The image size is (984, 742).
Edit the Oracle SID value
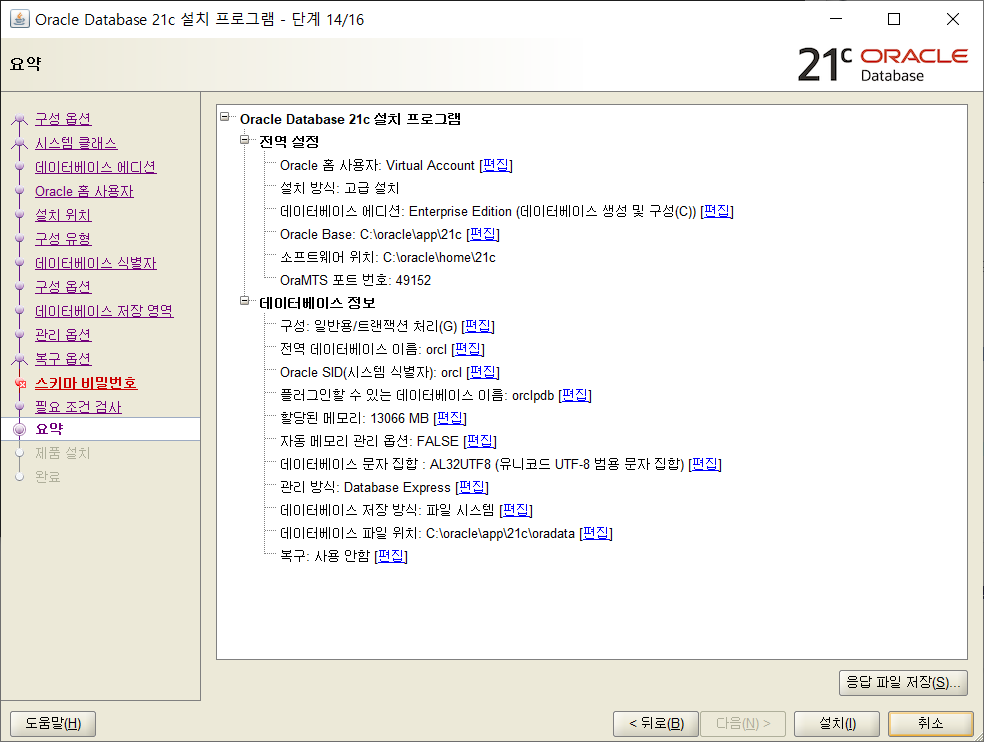coord(483,372)
